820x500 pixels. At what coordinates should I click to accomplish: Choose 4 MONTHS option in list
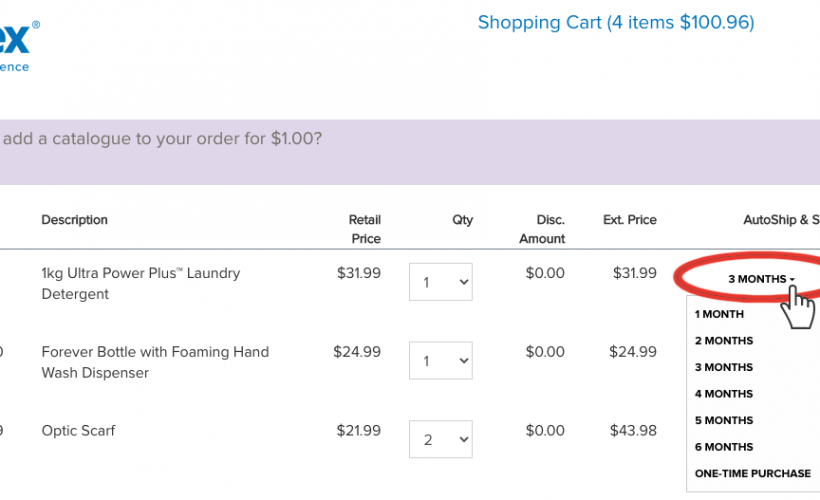coord(724,394)
